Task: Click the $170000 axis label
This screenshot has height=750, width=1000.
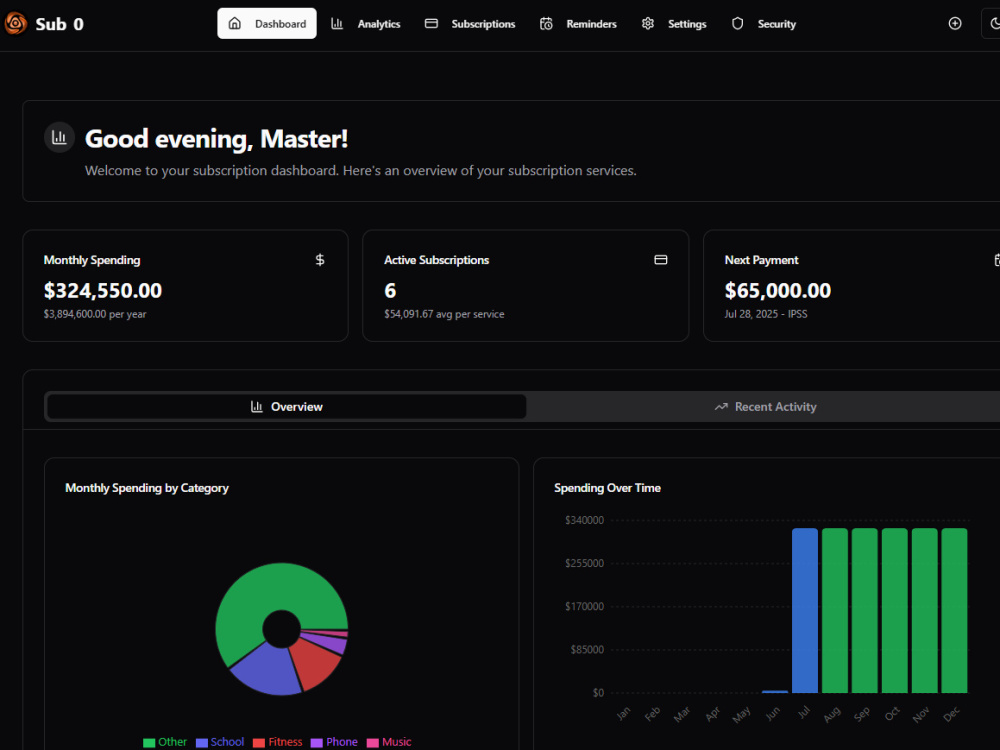Action: point(584,607)
